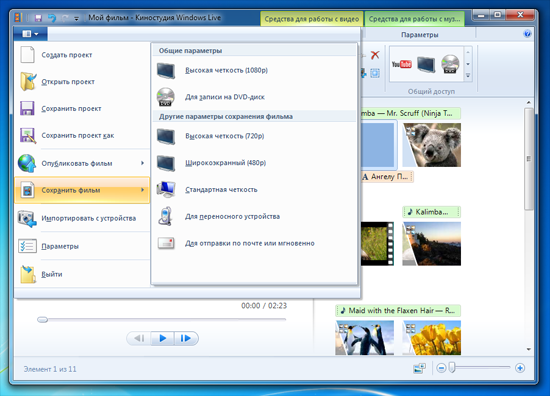Viewport: 550px width, 396px height.
Task: Select Импортировать с устройства
Action: pyautogui.click(x=82, y=218)
